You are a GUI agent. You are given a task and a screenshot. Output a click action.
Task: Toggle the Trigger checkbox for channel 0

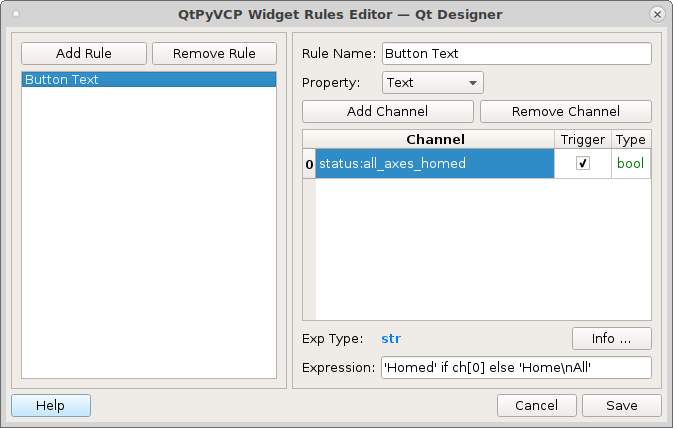tap(582, 163)
